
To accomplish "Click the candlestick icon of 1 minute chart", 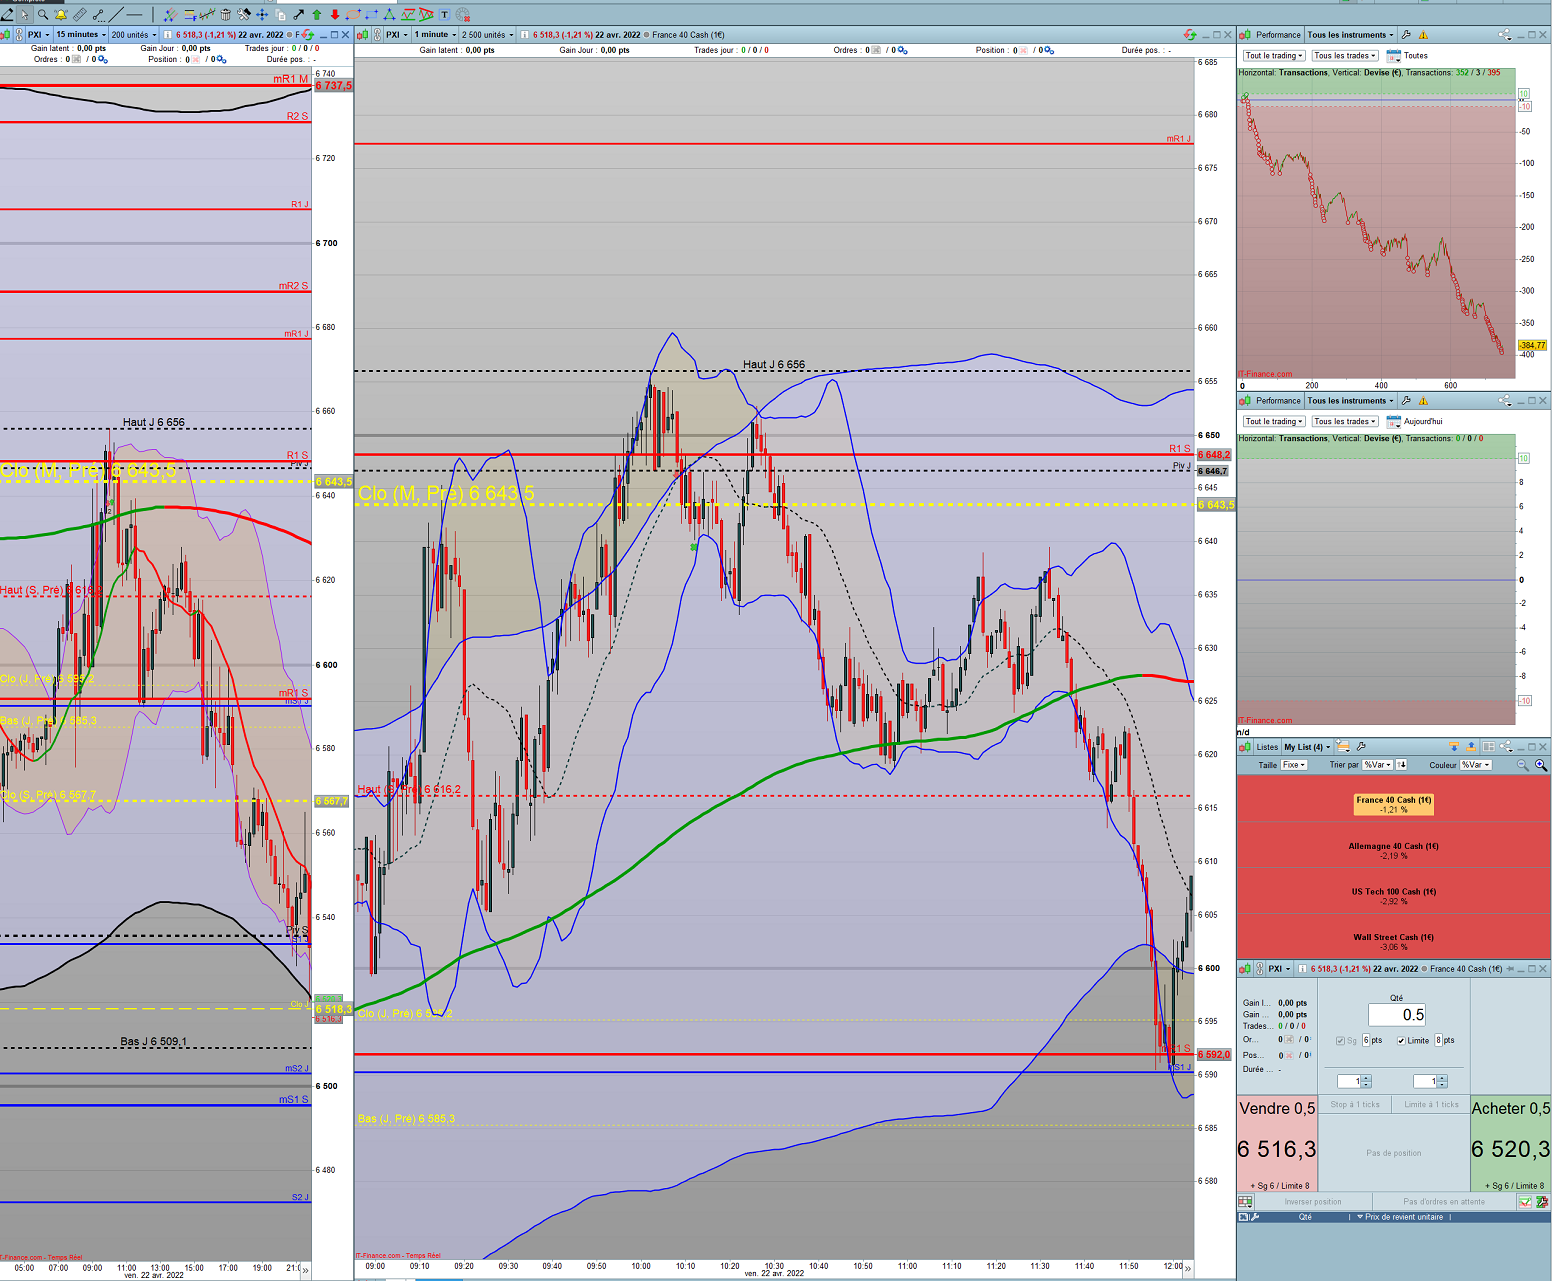I will (362, 35).
